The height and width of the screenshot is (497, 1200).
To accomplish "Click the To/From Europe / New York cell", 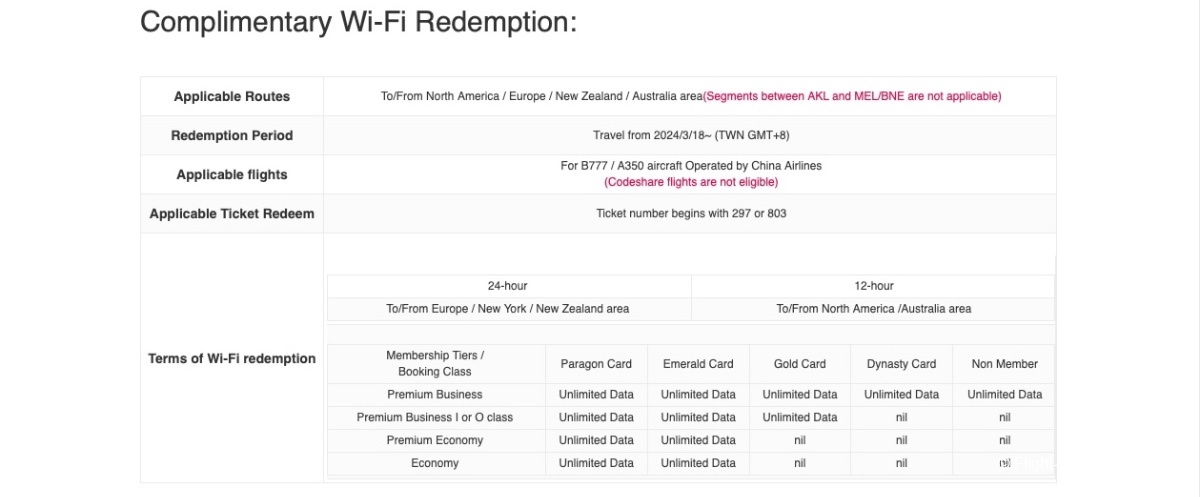I will (508, 309).
